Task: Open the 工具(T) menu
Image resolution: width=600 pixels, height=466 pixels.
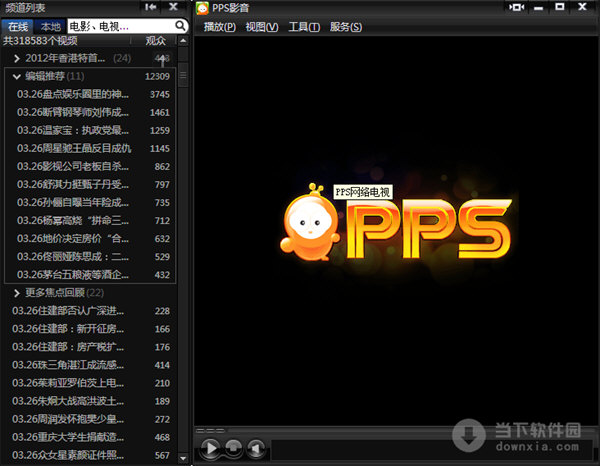Action: (304, 26)
